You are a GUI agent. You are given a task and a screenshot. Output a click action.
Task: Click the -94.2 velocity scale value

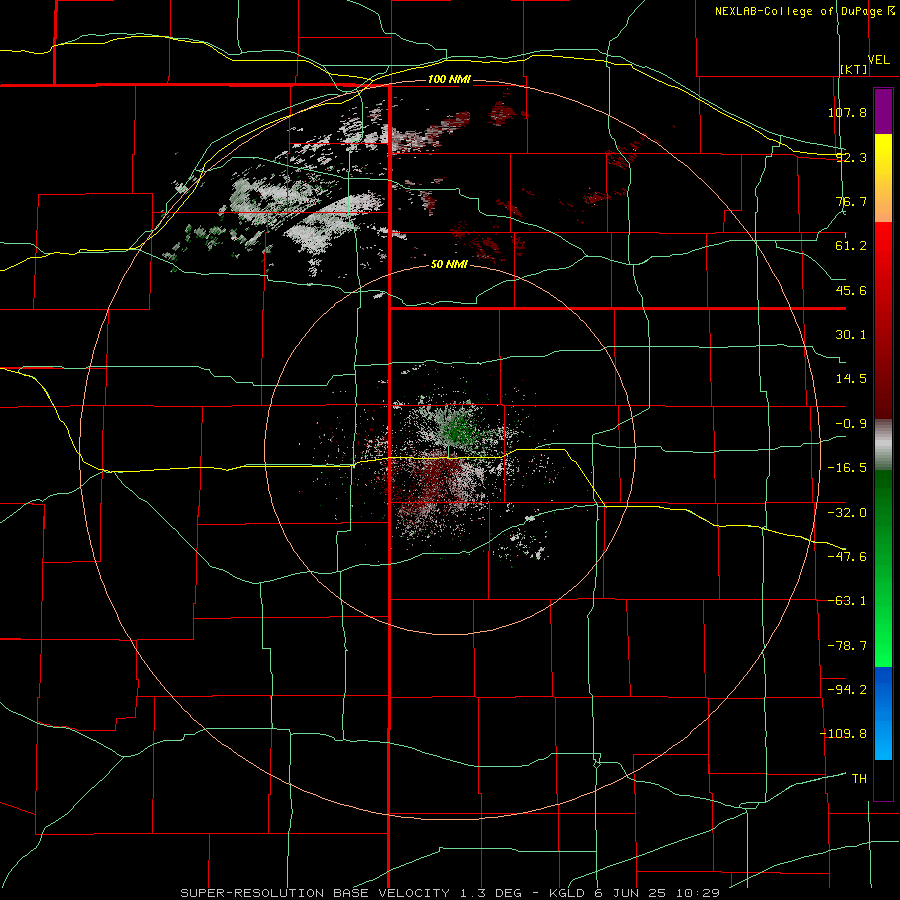click(847, 689)
